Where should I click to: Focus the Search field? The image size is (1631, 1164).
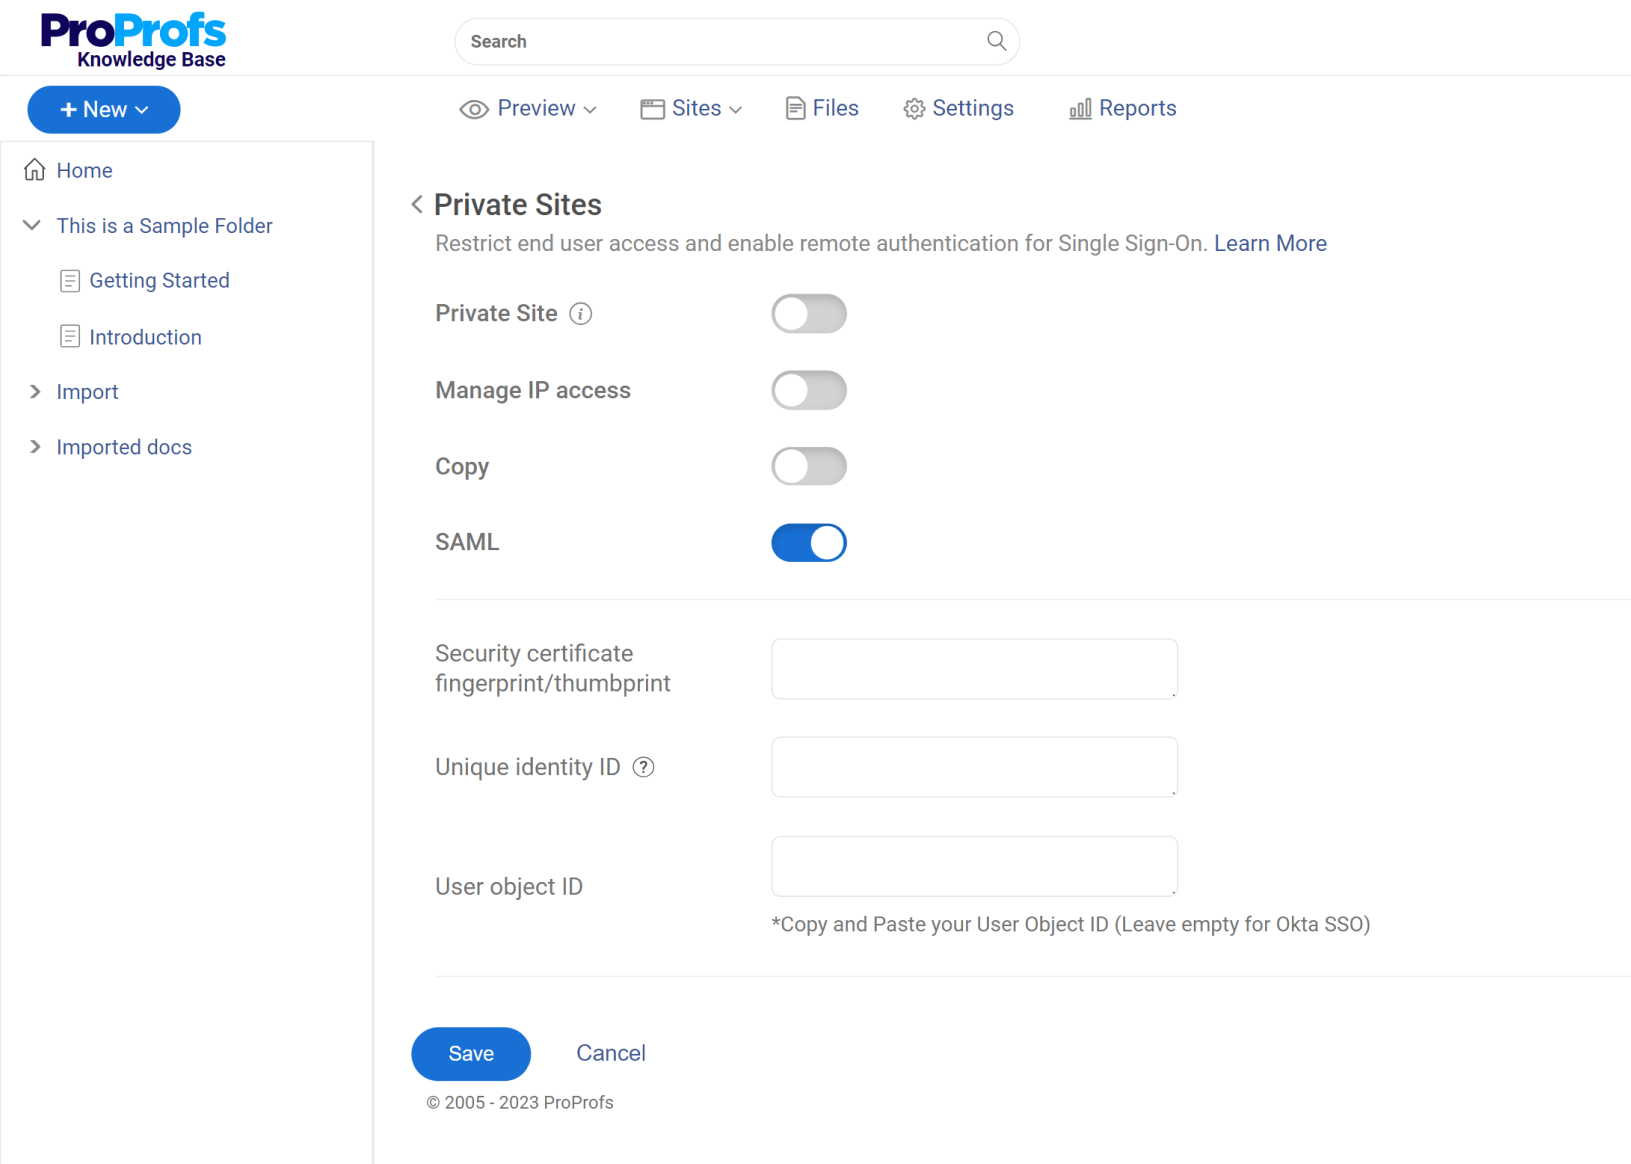737,41
